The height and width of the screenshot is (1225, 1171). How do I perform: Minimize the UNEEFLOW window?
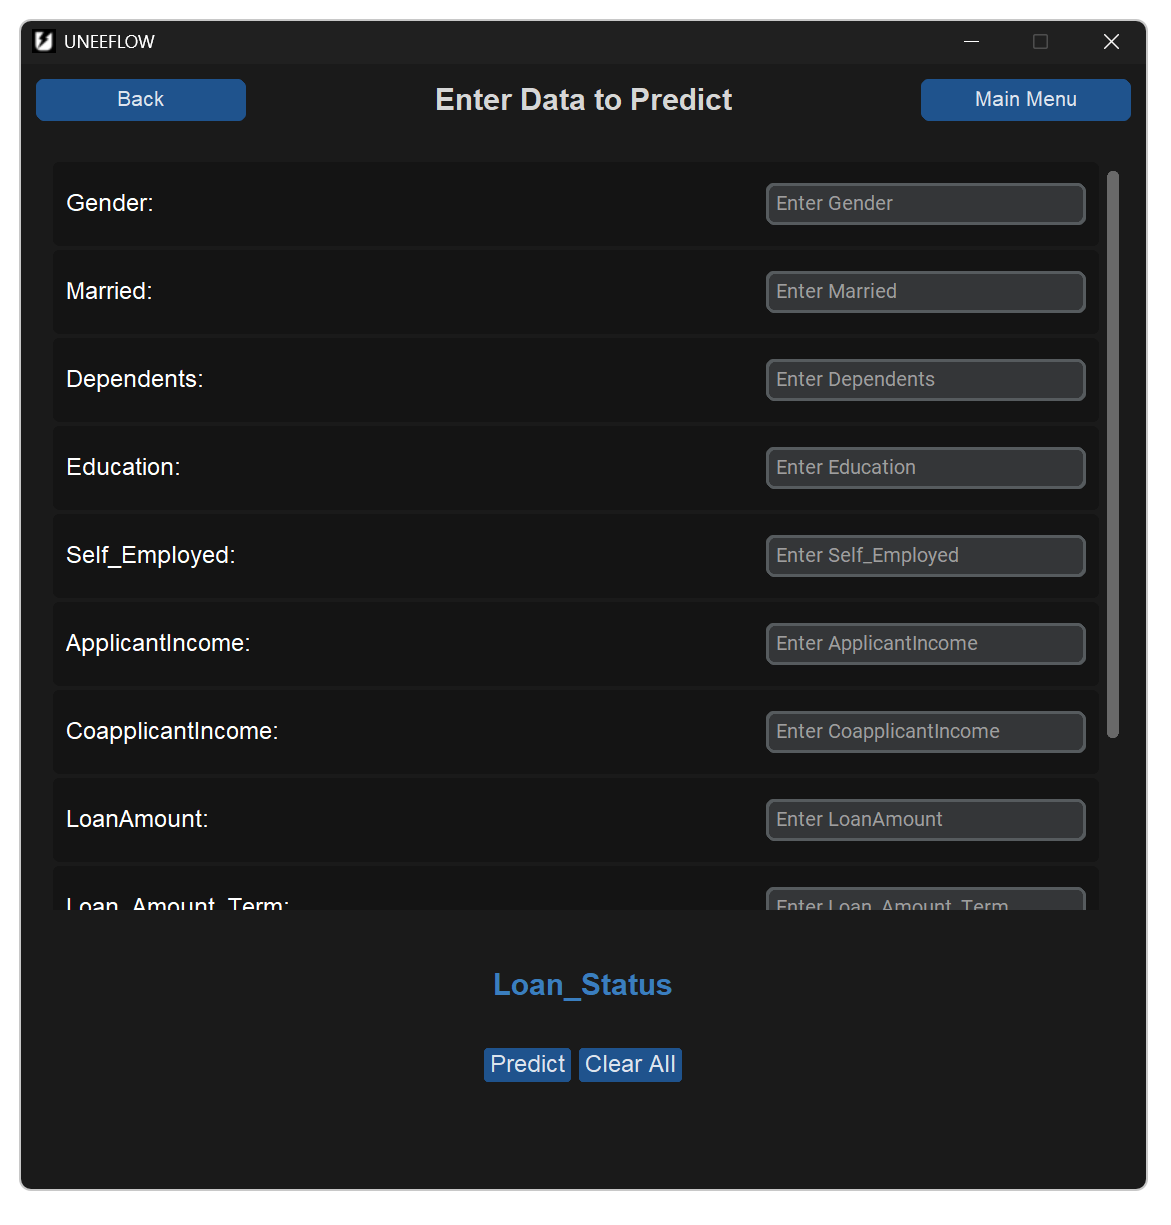[971, 41]
